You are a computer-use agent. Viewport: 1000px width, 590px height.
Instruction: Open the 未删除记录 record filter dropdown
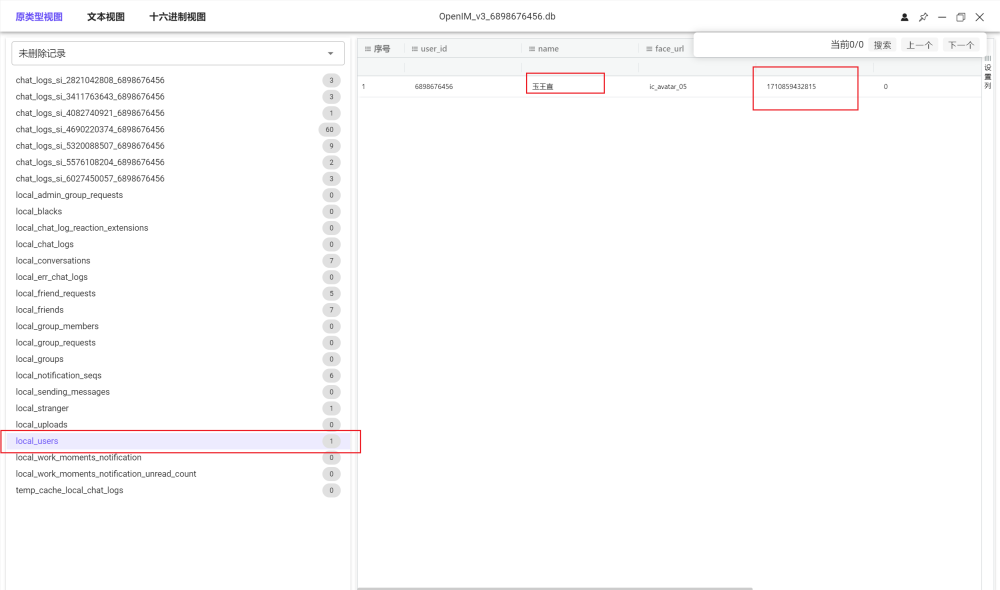coord(177,53)
